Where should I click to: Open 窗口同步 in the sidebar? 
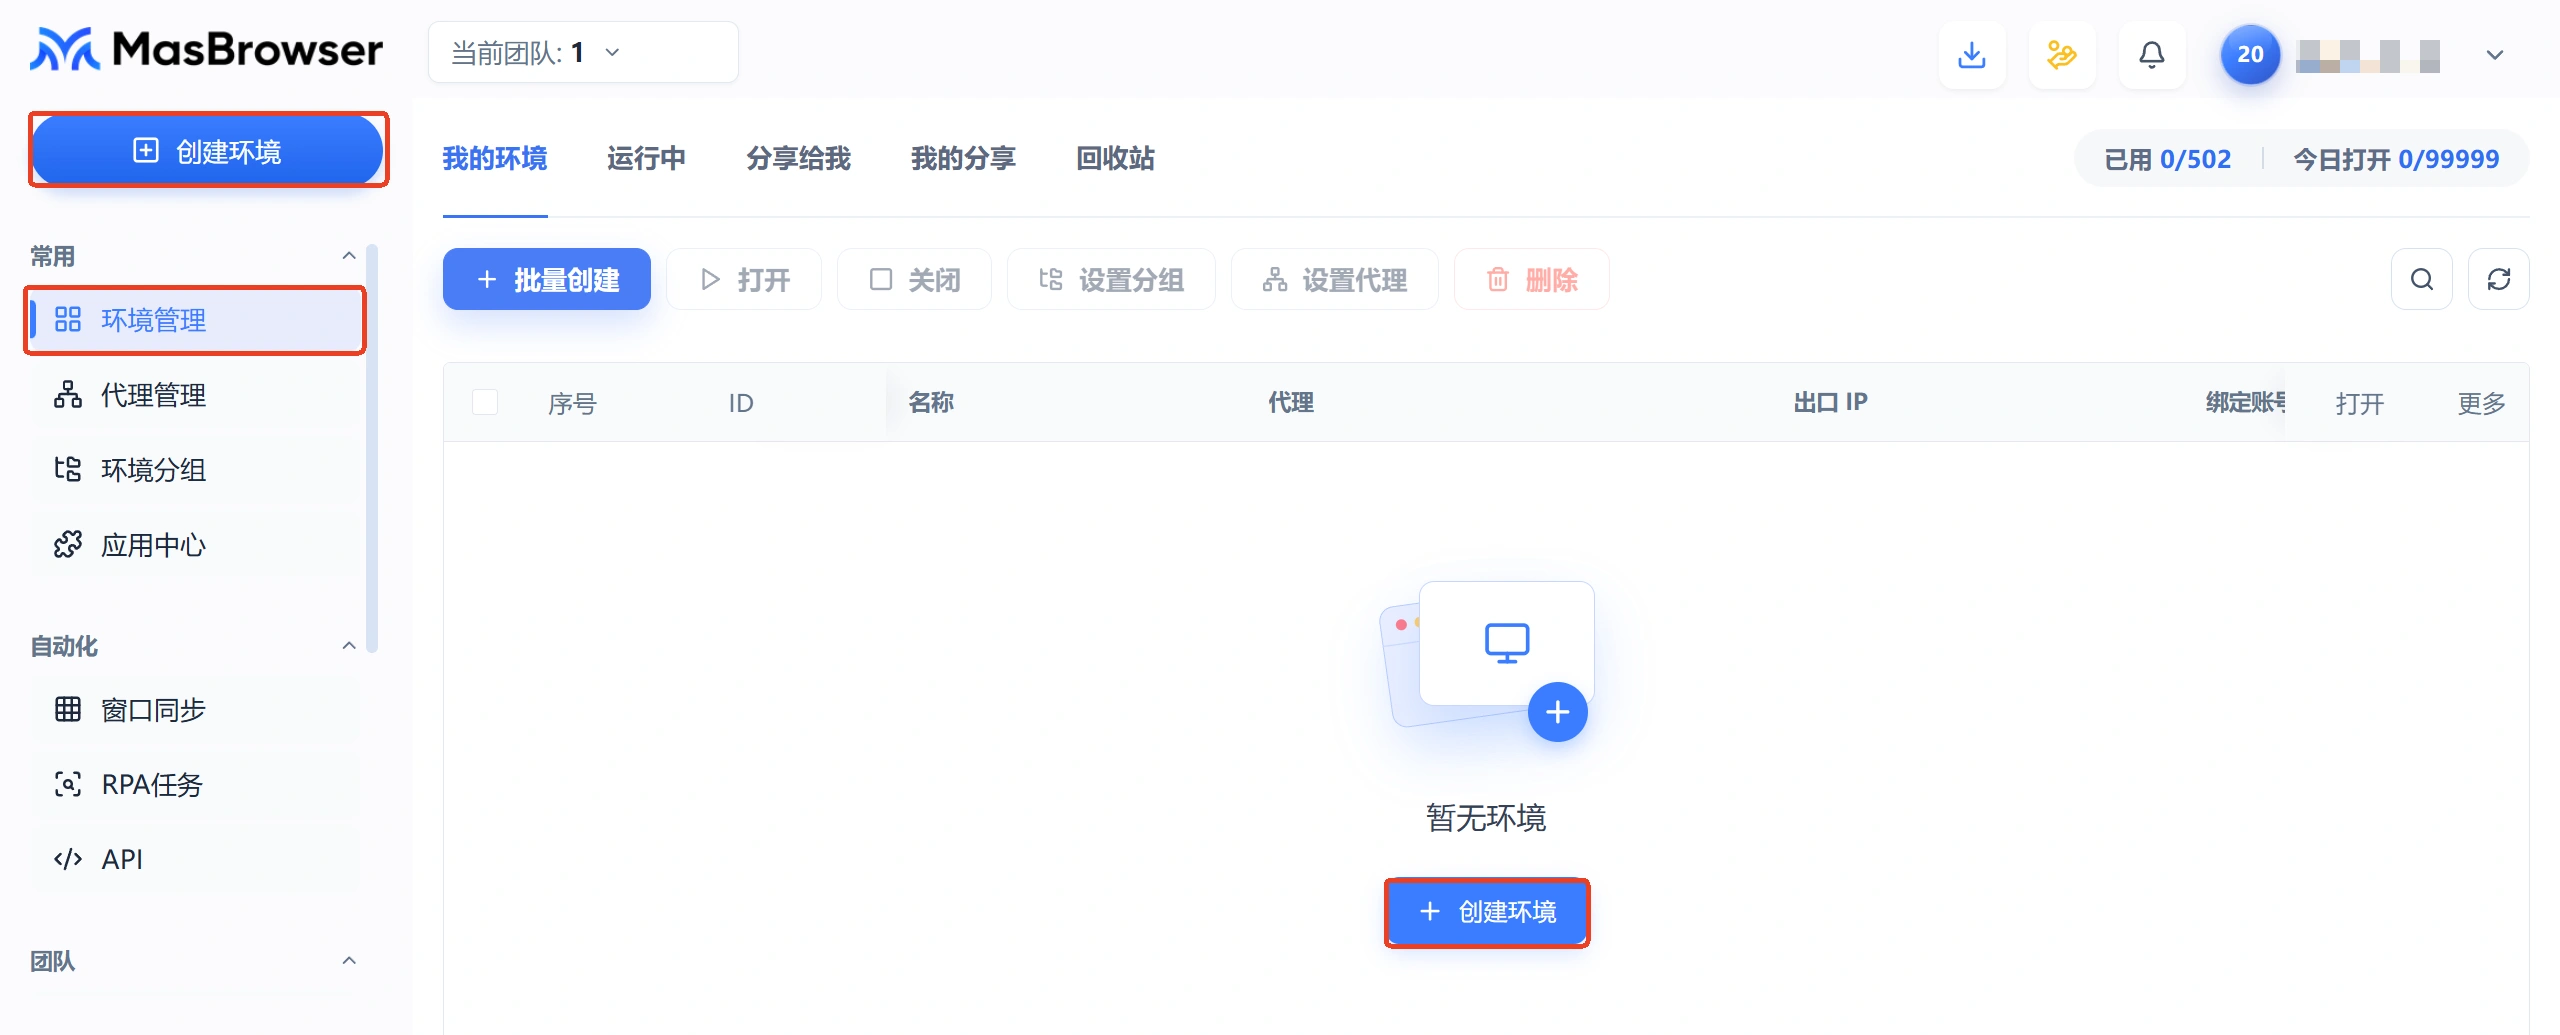pos(195,710)
